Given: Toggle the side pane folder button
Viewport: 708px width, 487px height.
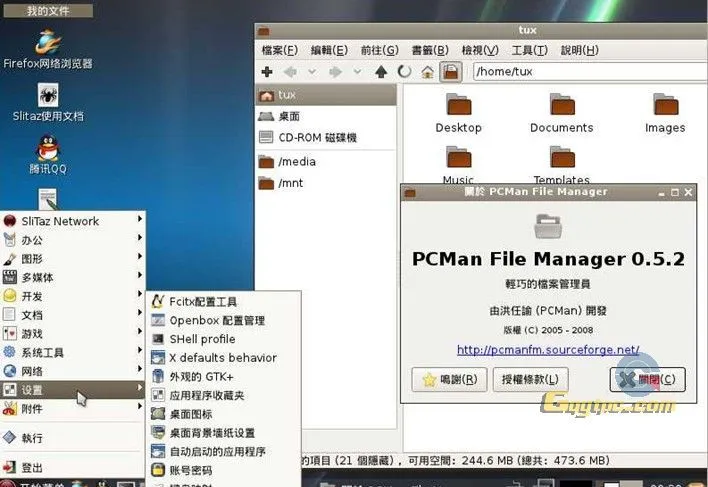Looking at the screenshot, I should pyautogui.click(x=451, y=72).
